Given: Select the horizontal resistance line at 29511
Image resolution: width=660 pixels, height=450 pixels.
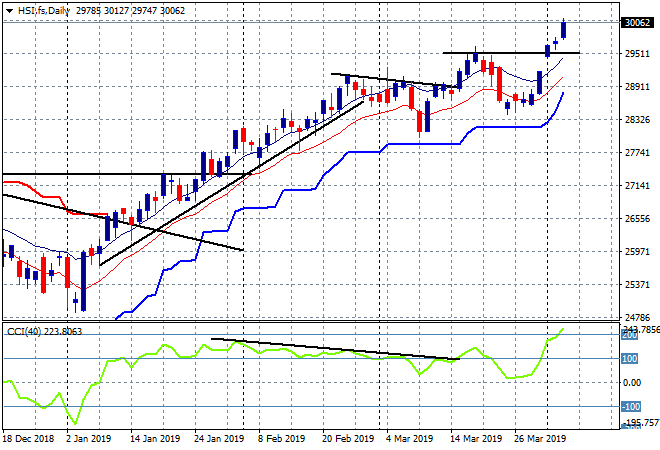Looking at the screenshot, I should click(x=511, y=53).
